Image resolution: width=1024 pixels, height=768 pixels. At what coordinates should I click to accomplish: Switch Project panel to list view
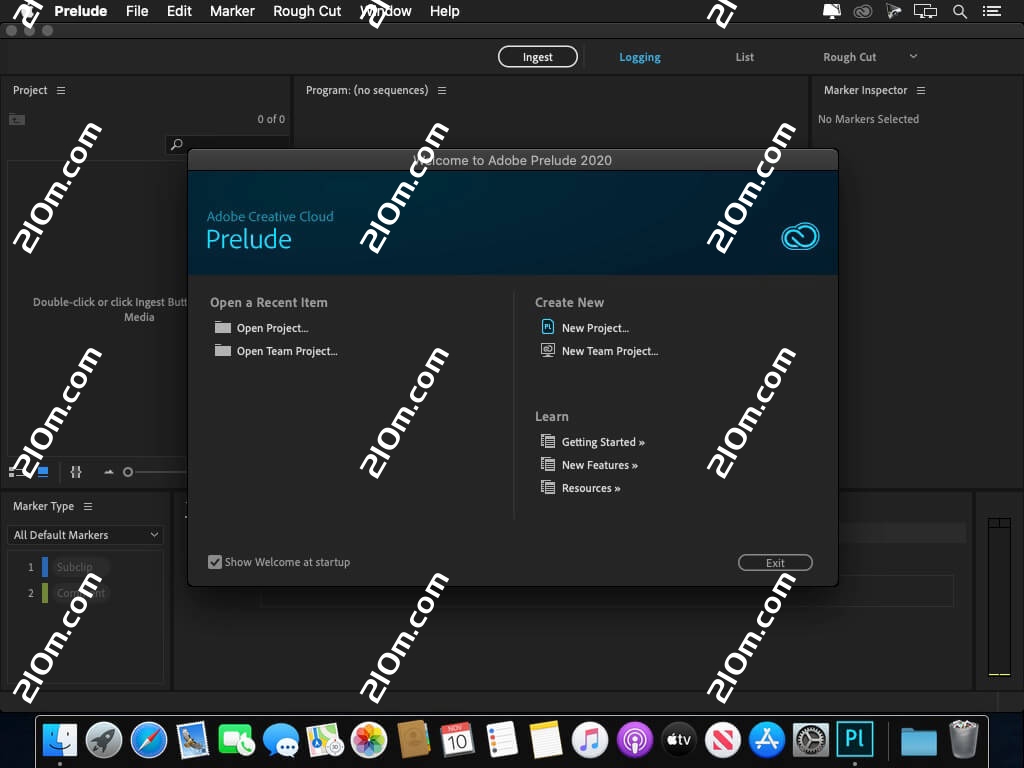click(15, 472)
